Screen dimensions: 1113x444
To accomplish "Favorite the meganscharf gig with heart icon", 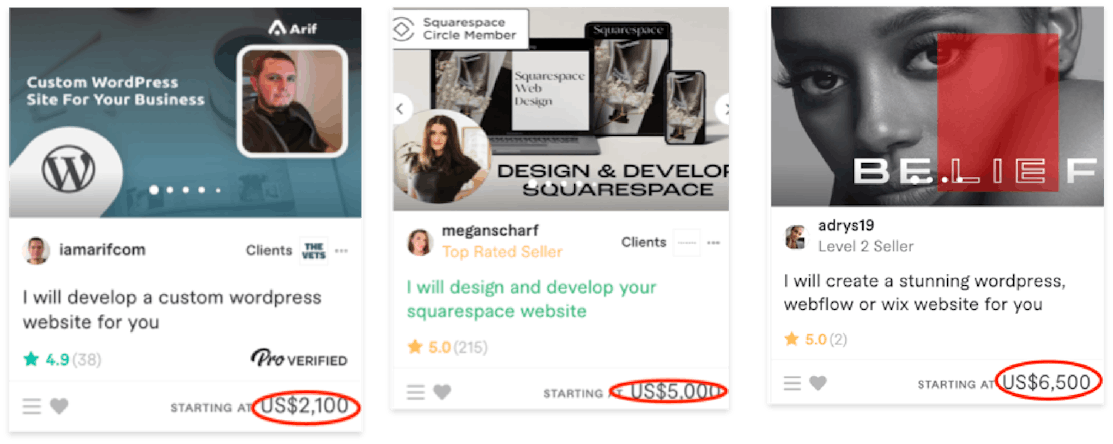I will coord(442,392).
